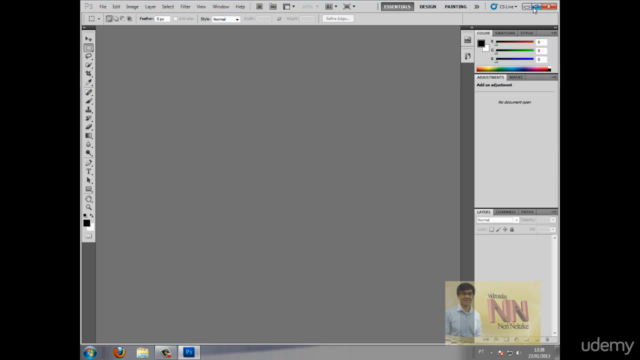Image resolution: width=640 pixels, height=360 pixels.
Task: Select the Rectangular Marquee tool in toolbox
Action: click(89, 48)
